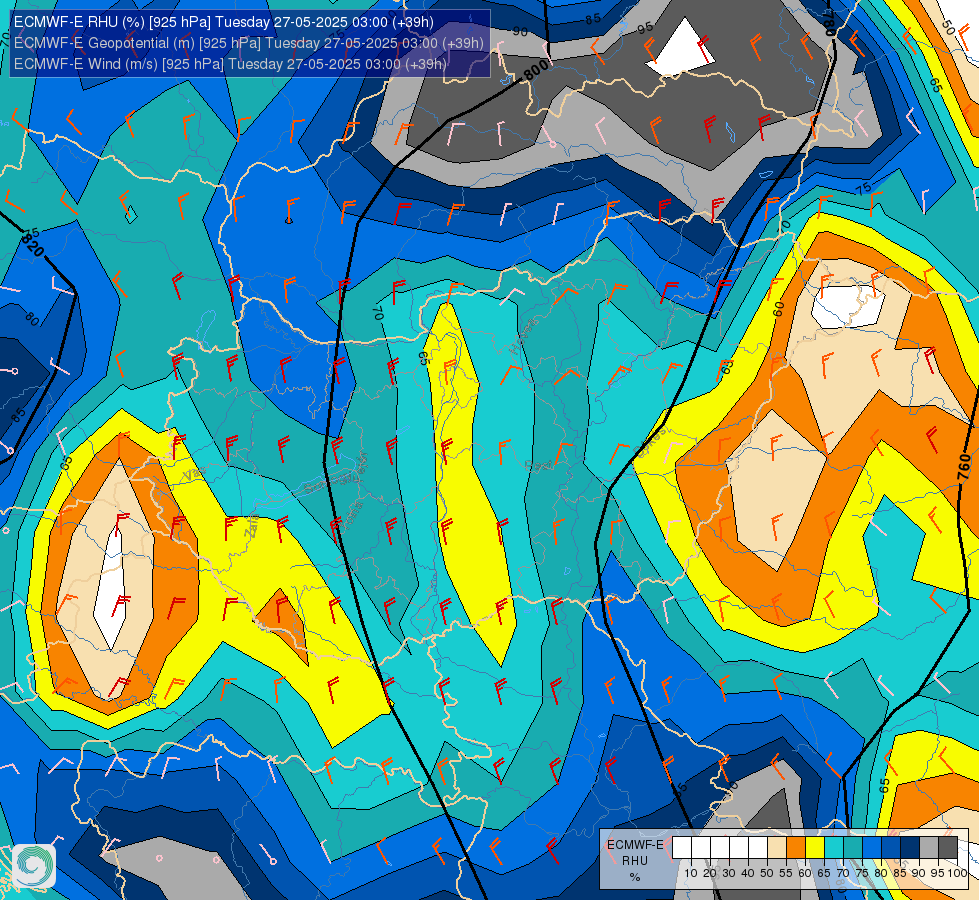Screen dimensions: 979x900
Task: Click the '100' tick label in the legend
Action: click(x=957, y=873)
